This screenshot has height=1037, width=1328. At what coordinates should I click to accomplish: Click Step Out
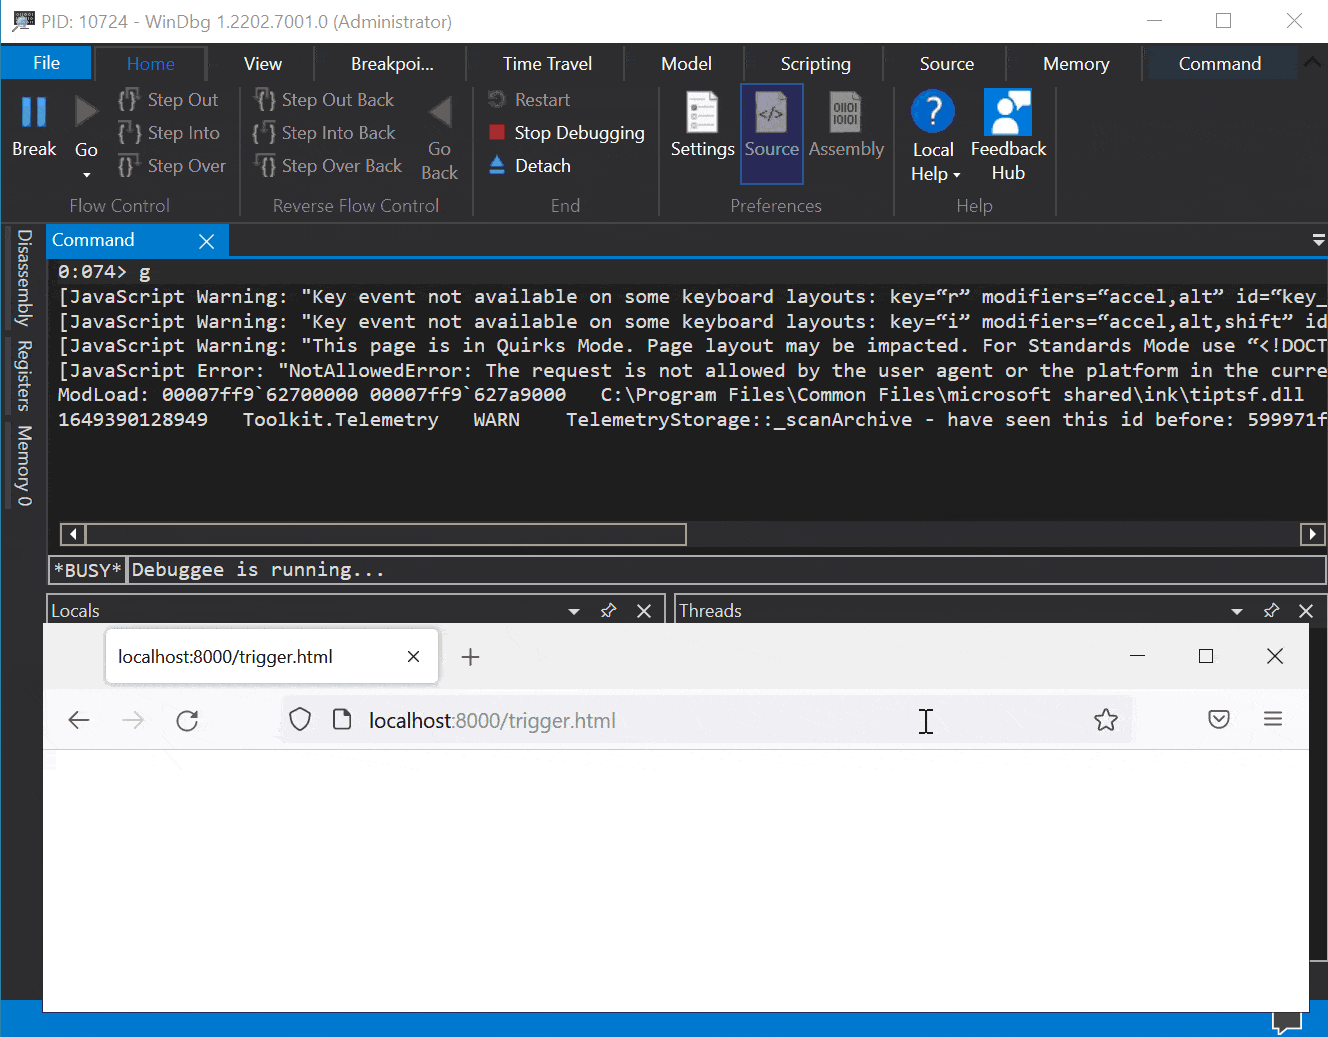coord(168,100)
